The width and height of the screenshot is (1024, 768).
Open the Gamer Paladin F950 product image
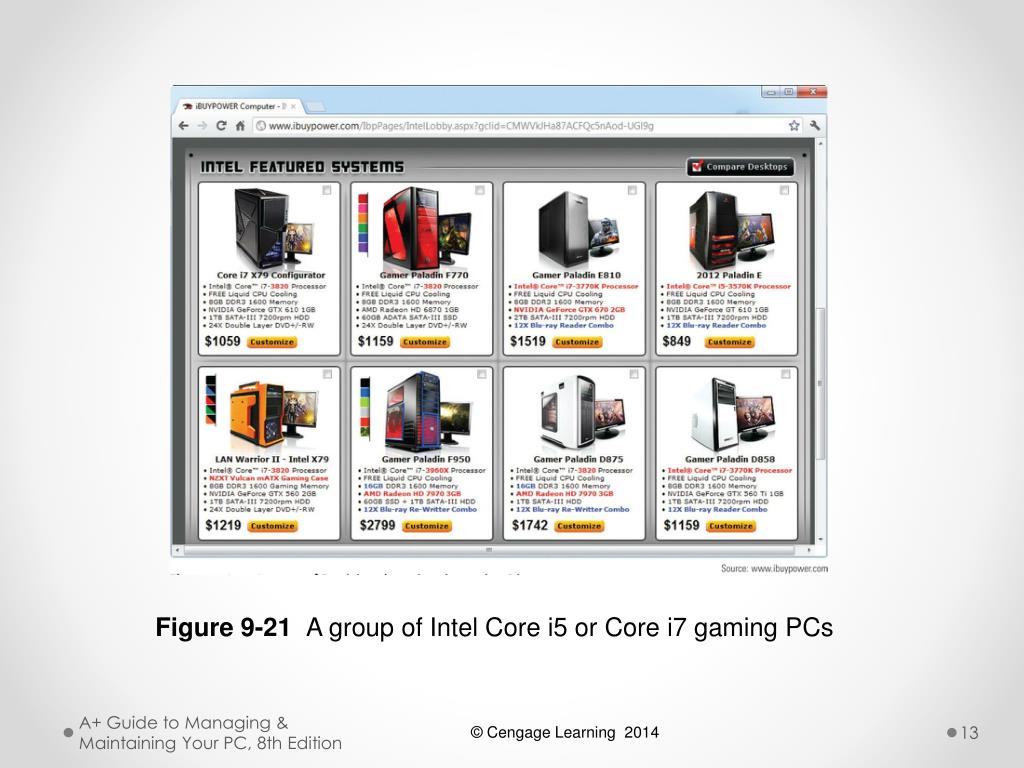428,411
